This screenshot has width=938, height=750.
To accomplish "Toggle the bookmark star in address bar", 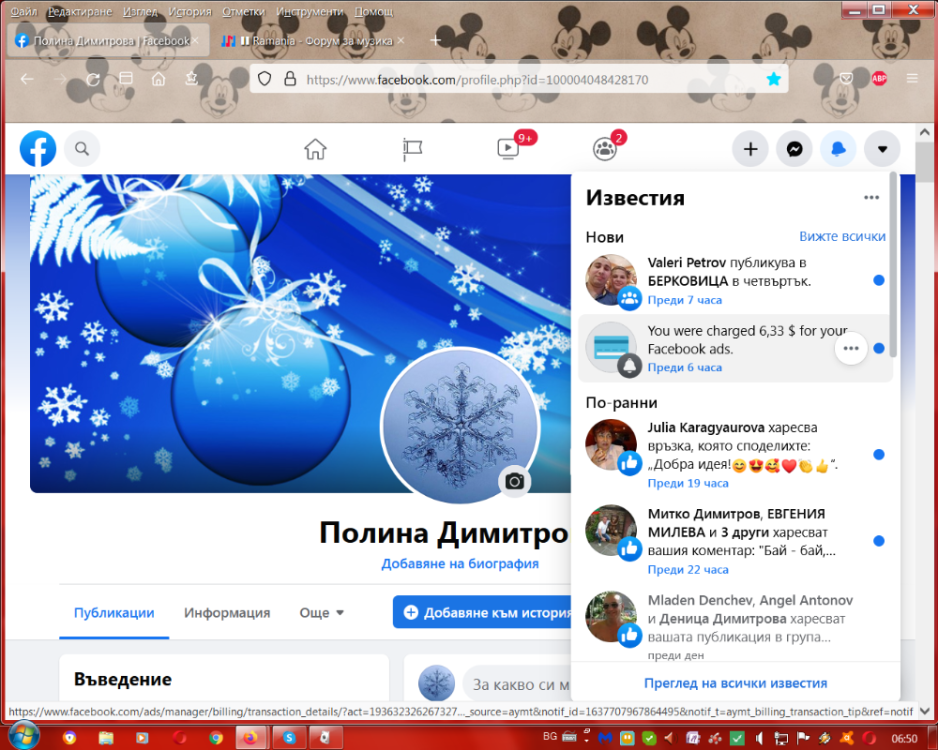I will 773,79.
